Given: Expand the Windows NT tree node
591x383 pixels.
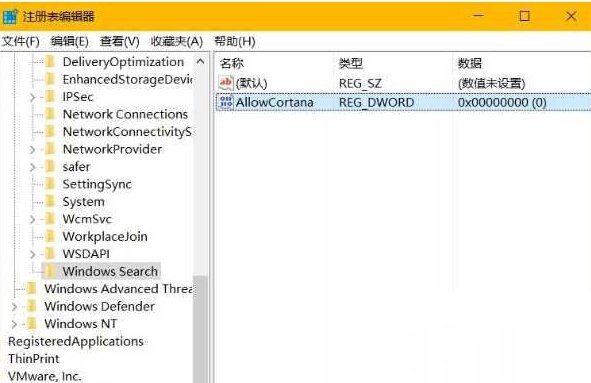Looking at the screenshot, I should pos(14,324).
